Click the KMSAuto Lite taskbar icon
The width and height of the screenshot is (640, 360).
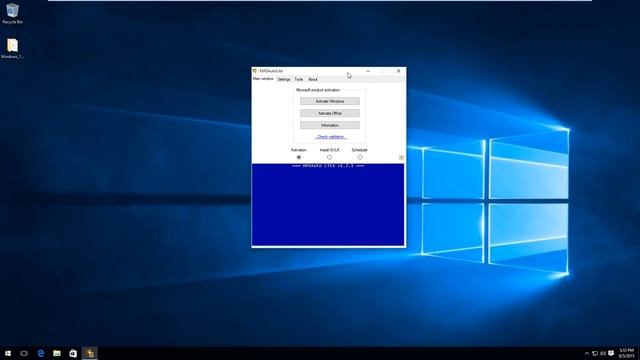pos(90,353)
